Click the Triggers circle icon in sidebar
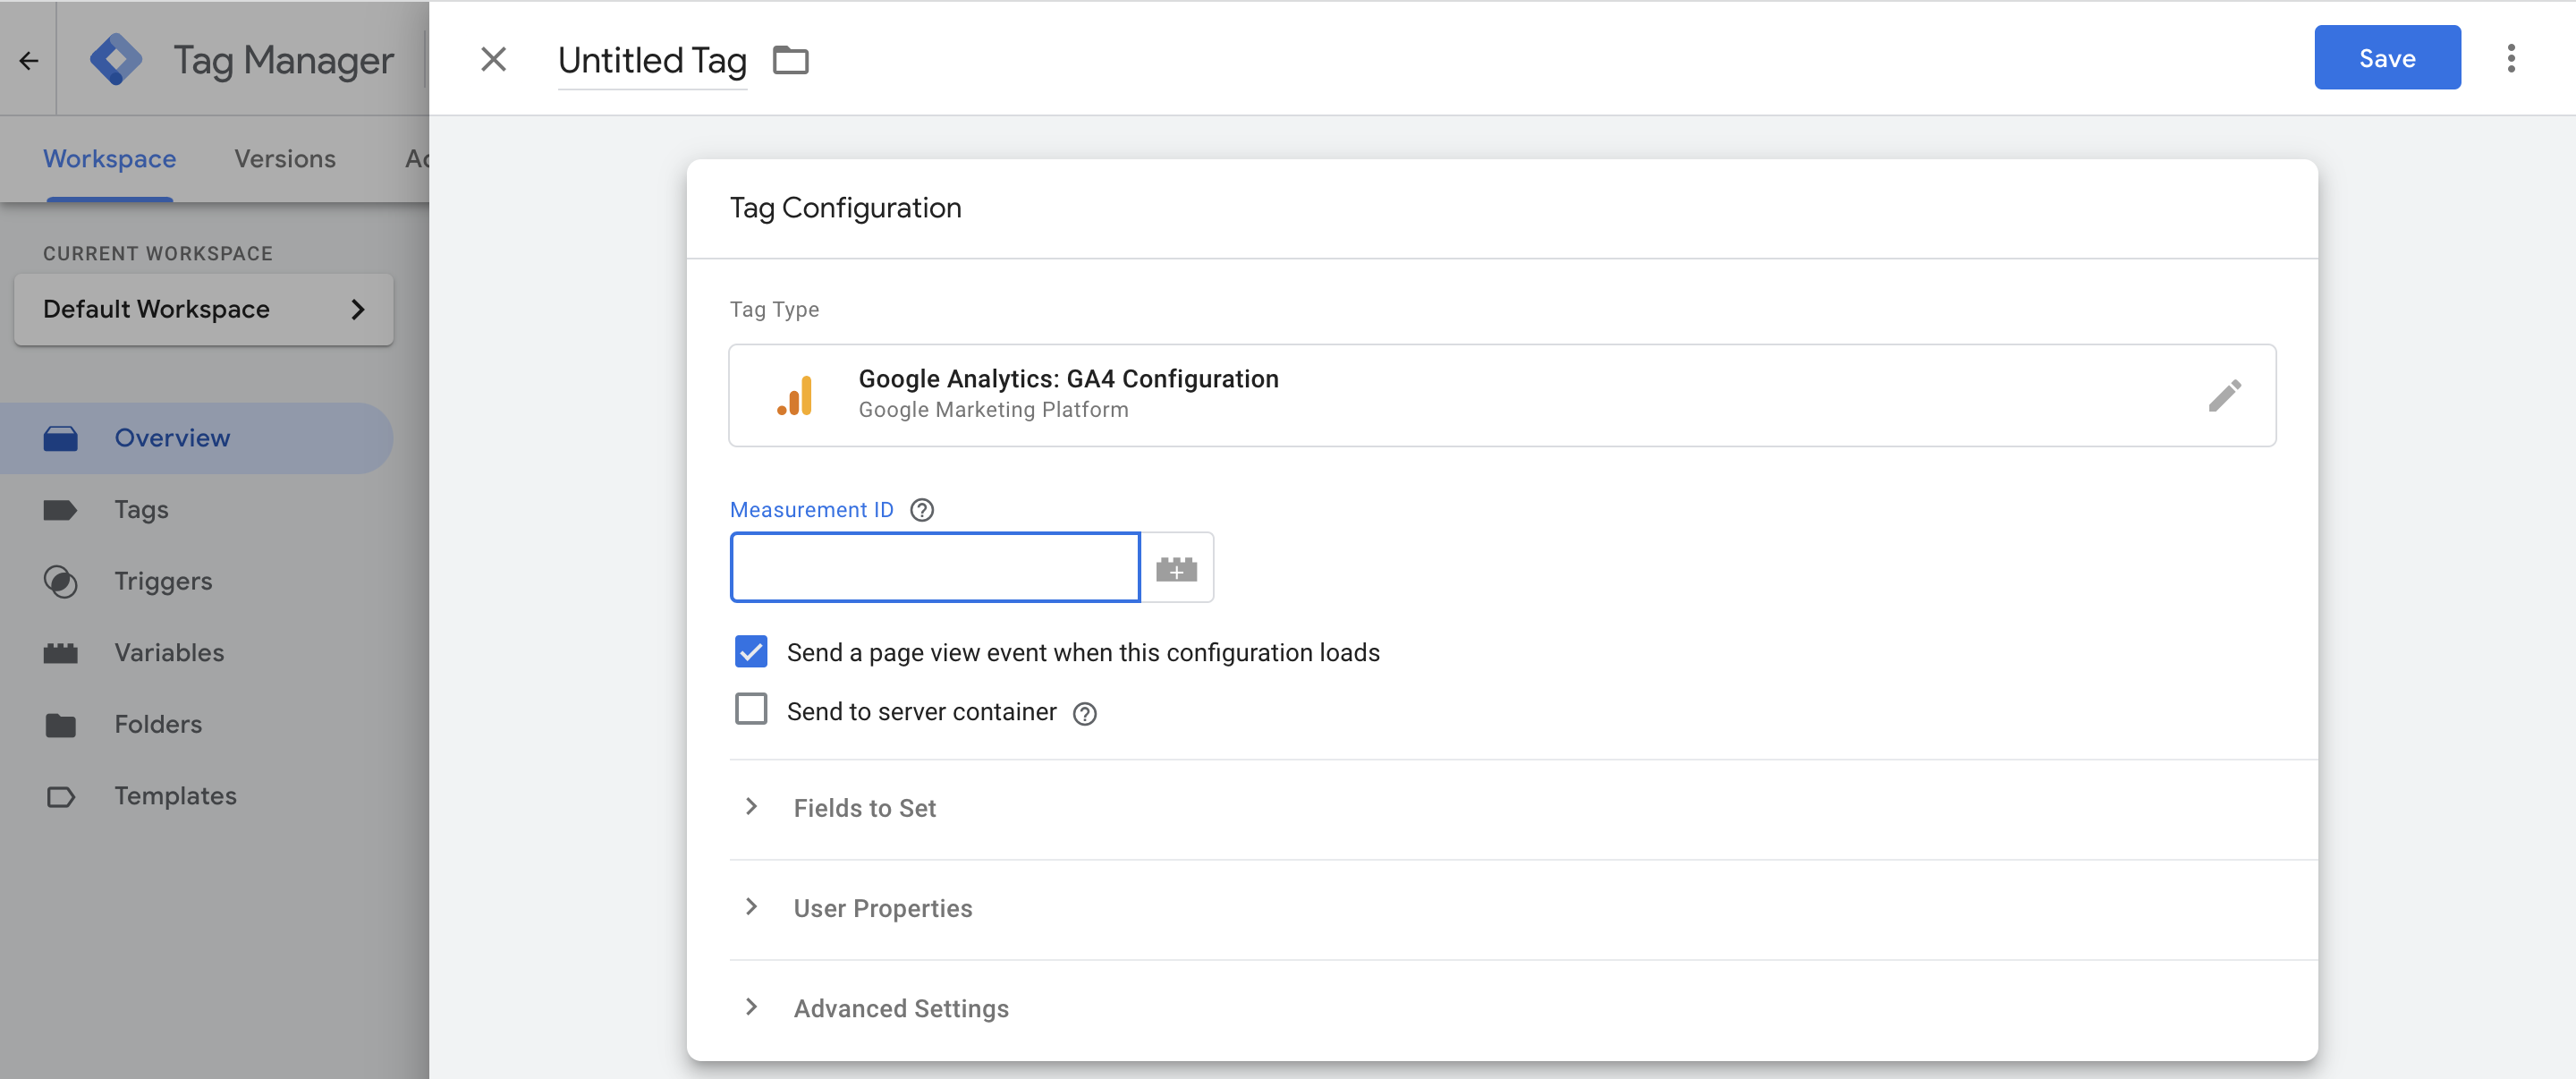Screen dimensions: 2576x1079 point(60,582)
